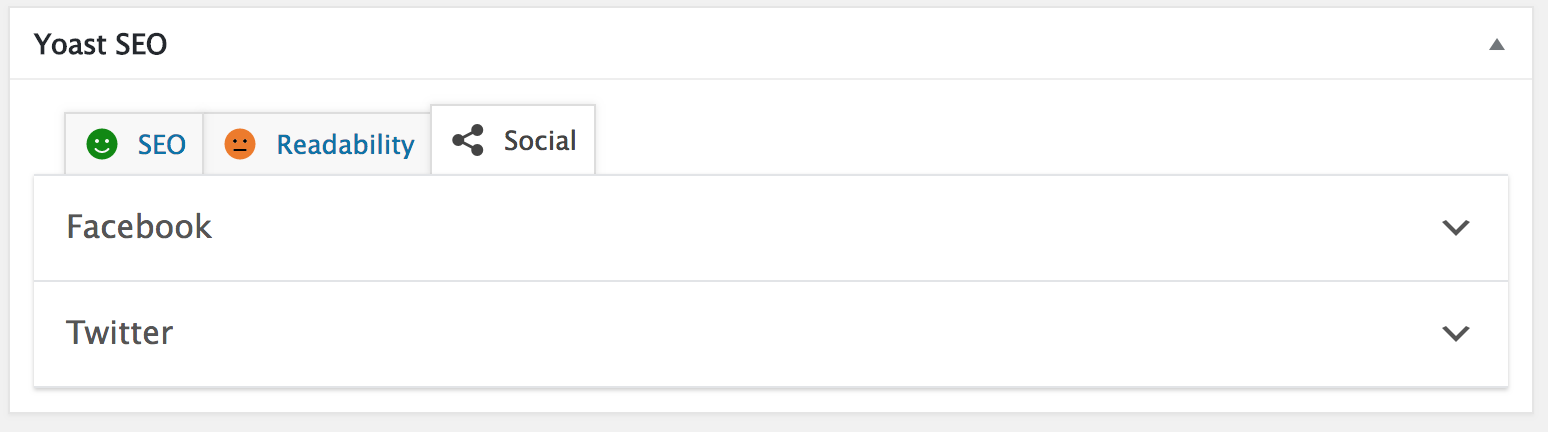Viewport: 1548px width, 432px height.
Task: Select the Social tab
Action: coord(513,140)
